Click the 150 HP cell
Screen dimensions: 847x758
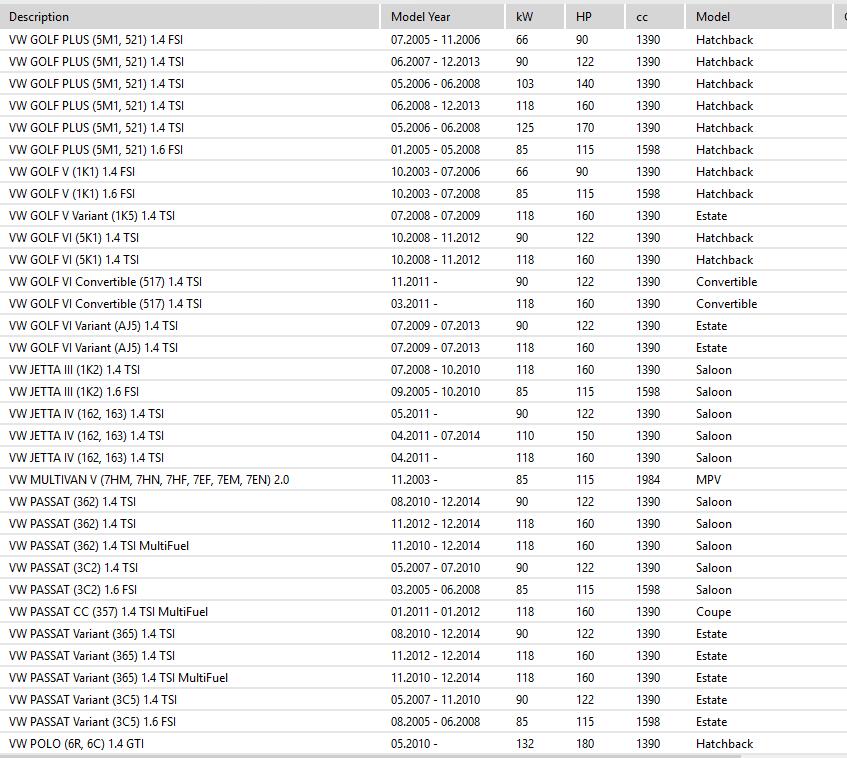coord(585,436)
